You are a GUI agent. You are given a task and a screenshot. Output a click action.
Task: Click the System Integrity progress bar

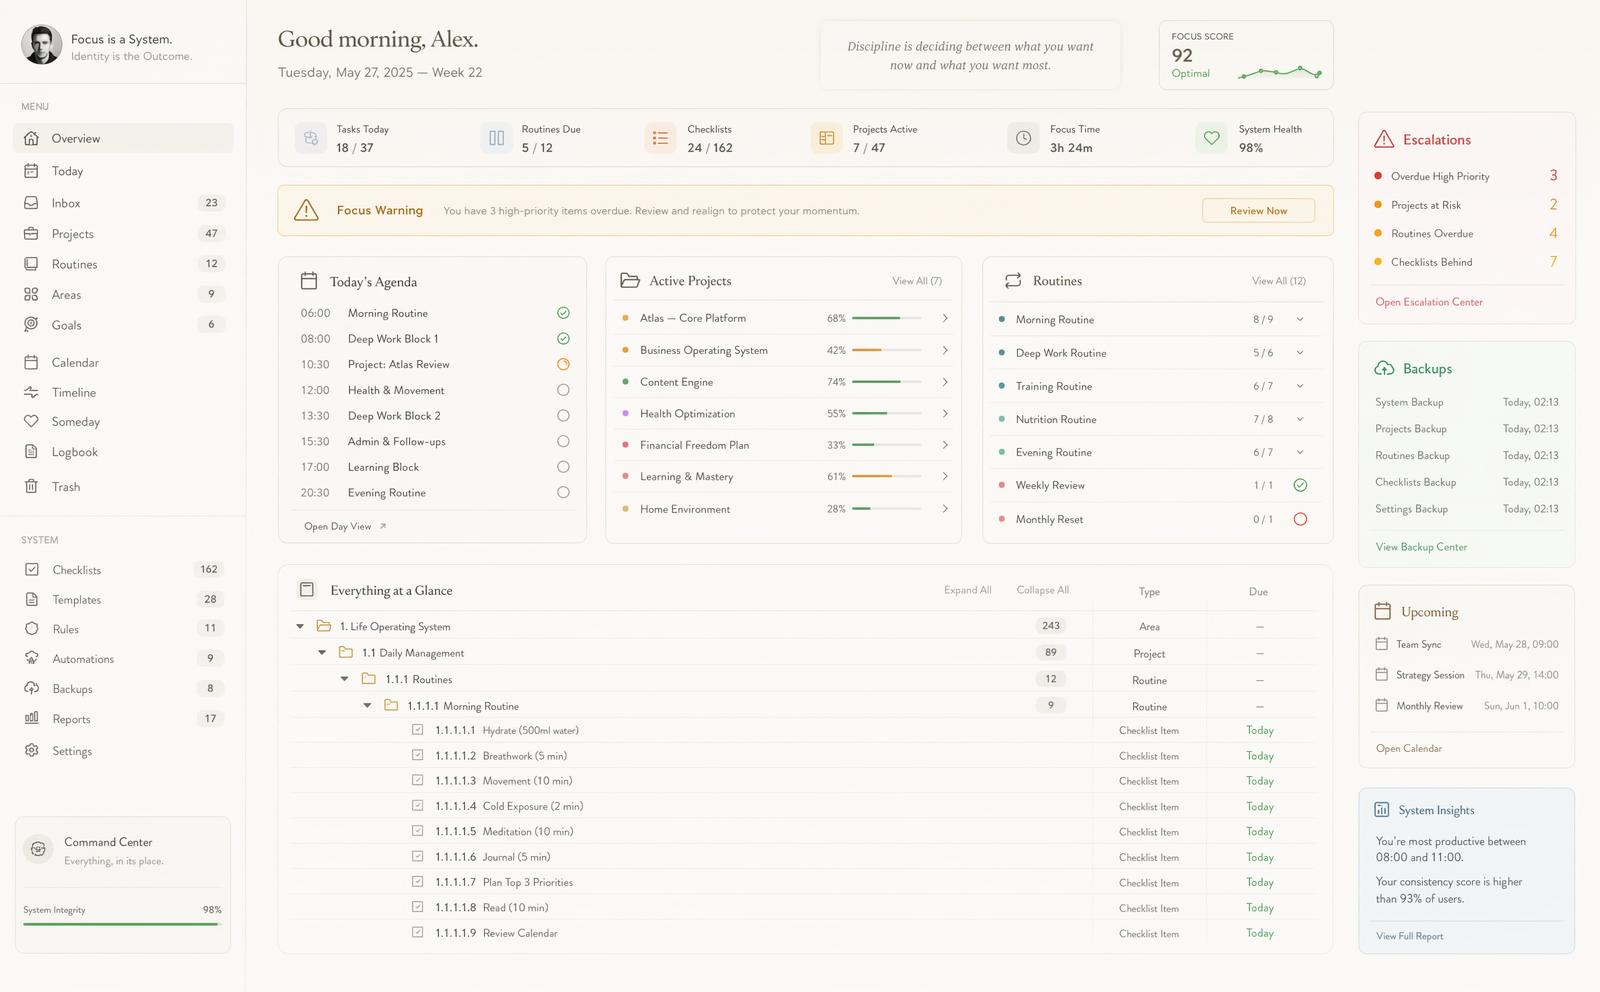[121, 924]
